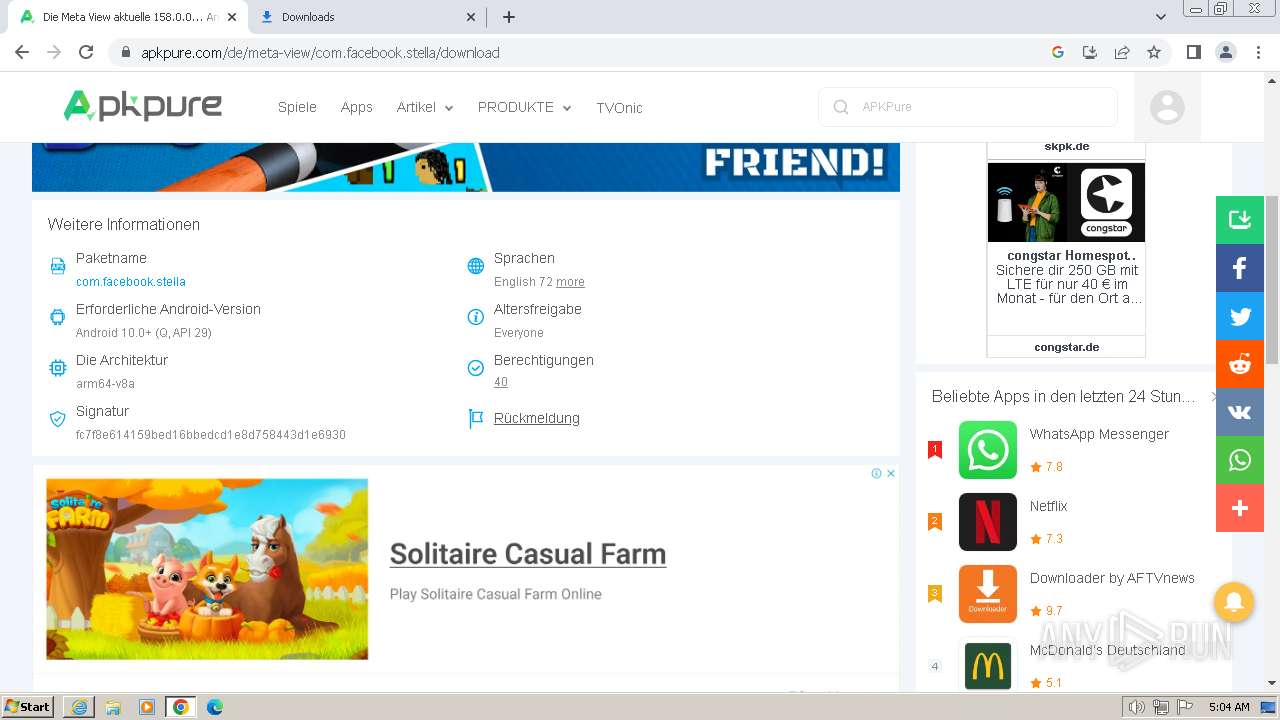Open Microsoft Edge from taskbar

pos(214,706)
